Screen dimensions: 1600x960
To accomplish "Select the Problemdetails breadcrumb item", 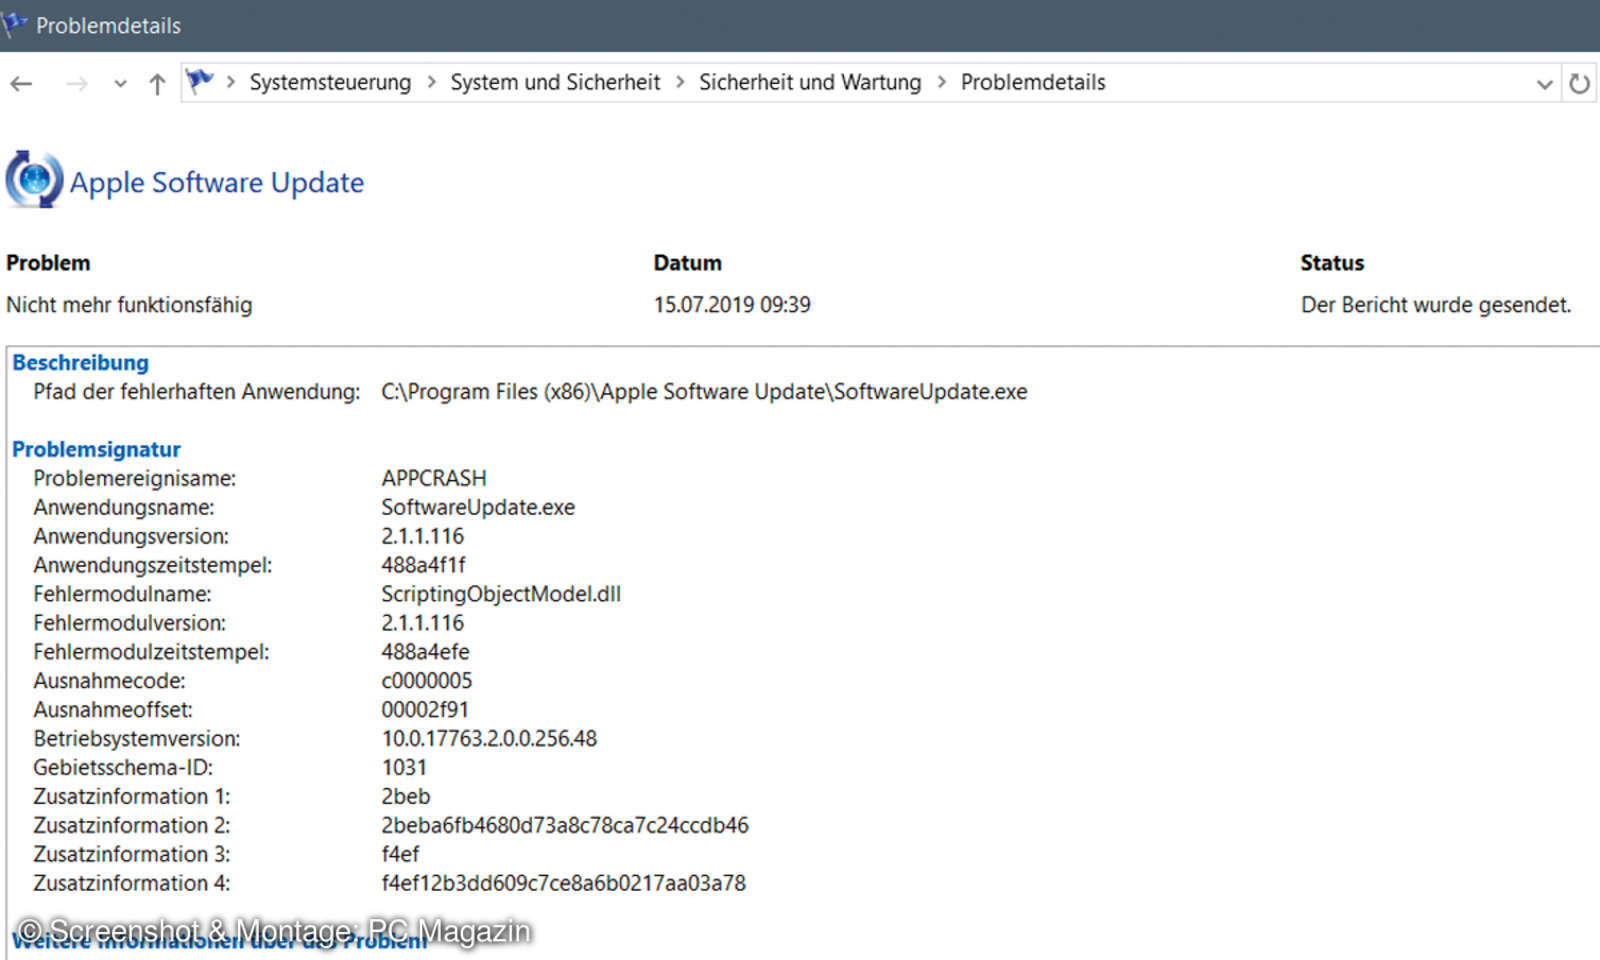I will (1033, 82).
